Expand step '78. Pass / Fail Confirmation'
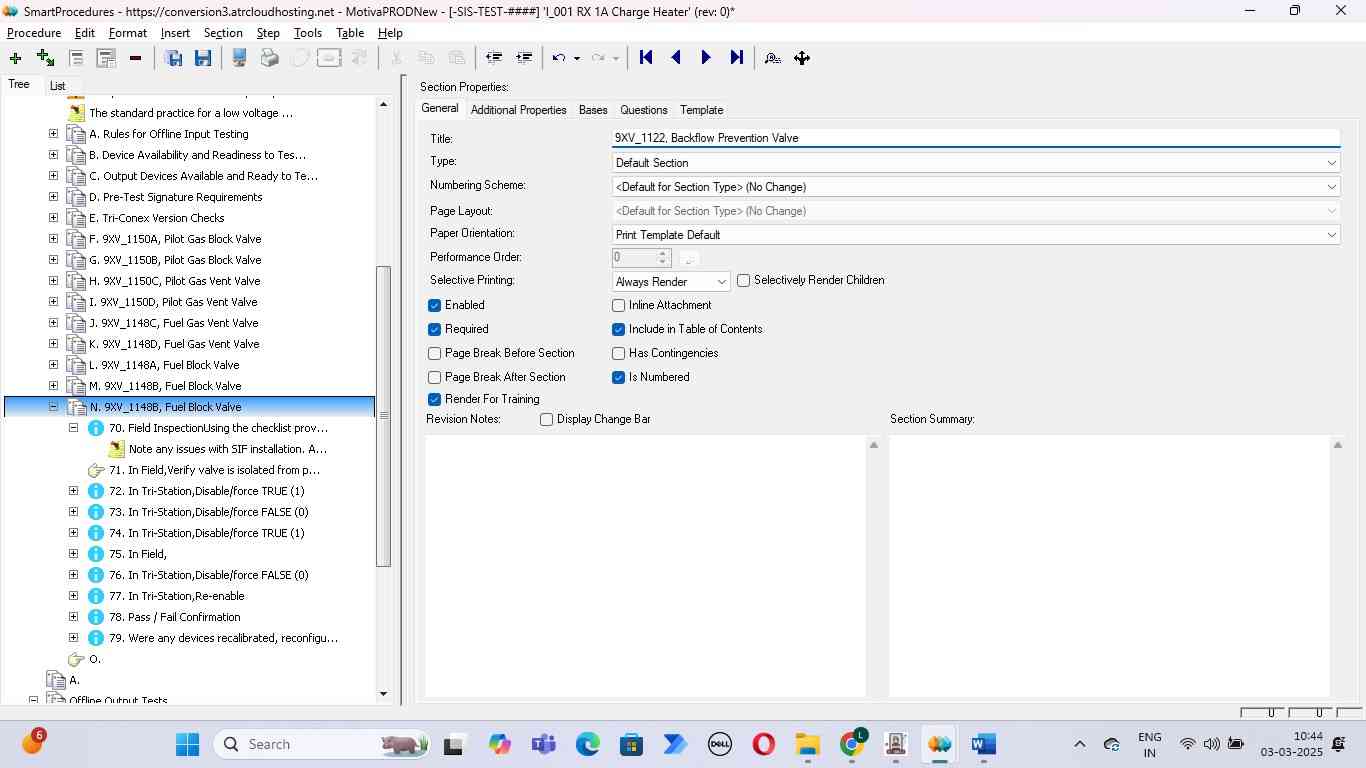The width and height of the screenshot is (1366, 768). click(x=73, y=617)
